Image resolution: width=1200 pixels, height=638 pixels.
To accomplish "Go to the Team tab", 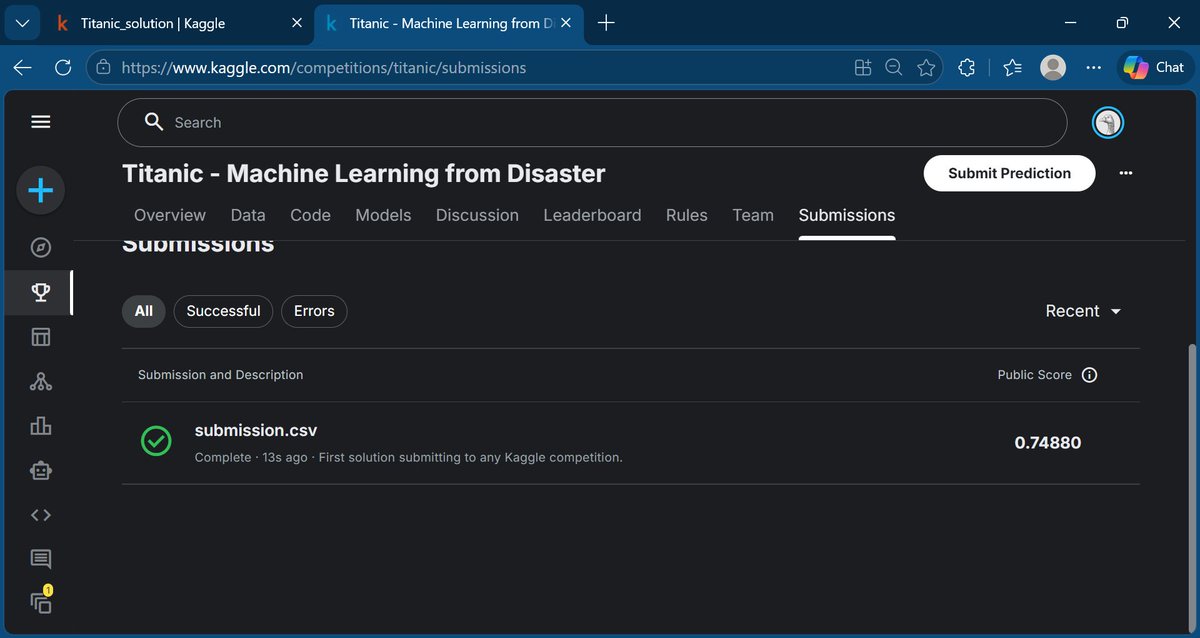I will tap(753, 215).
